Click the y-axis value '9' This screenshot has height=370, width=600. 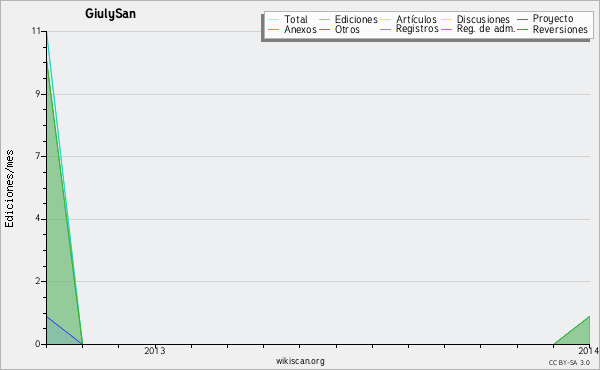[38, 94]
